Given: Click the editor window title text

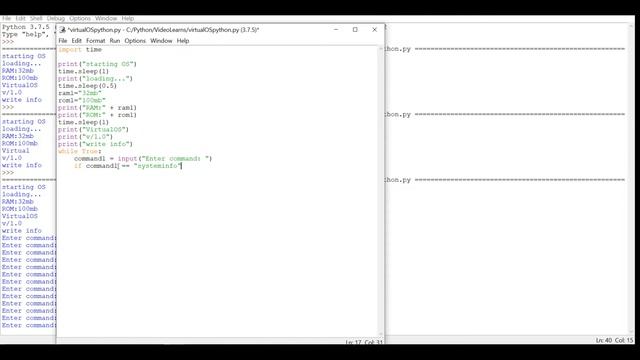Looking at the screenshot, I should tap(163, 30).
